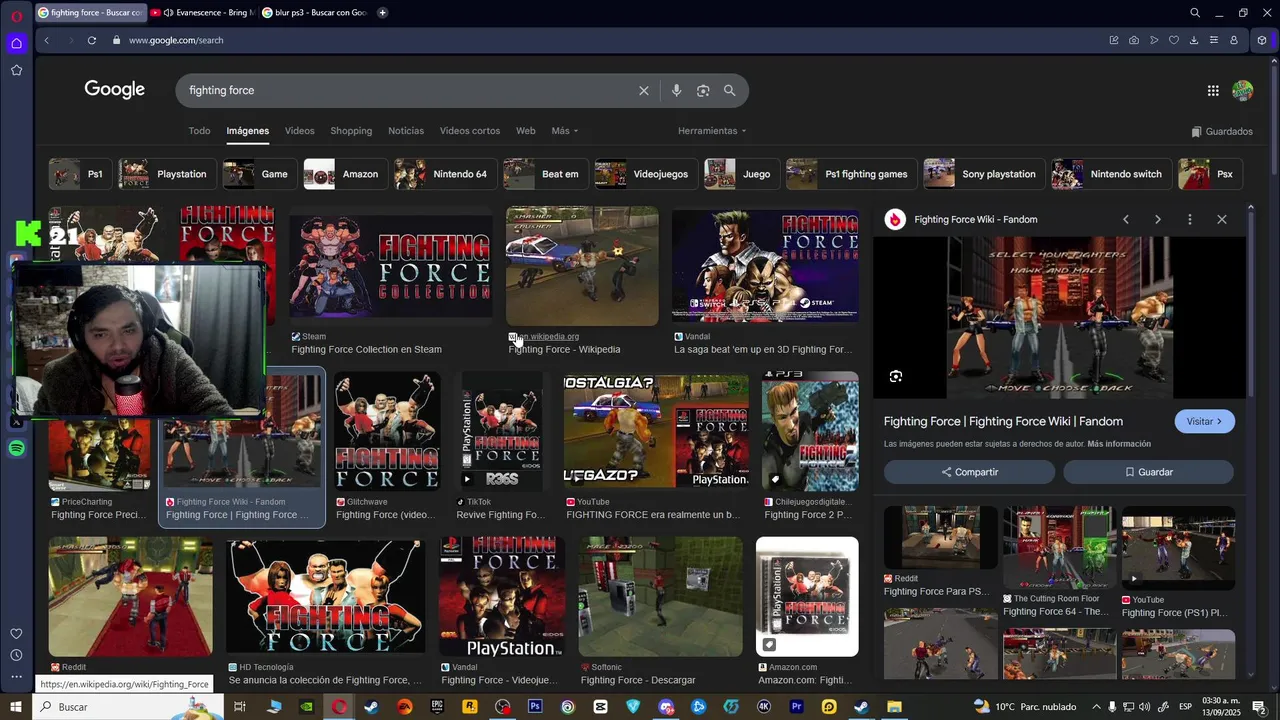Open the browser downloads panel

1194,40
